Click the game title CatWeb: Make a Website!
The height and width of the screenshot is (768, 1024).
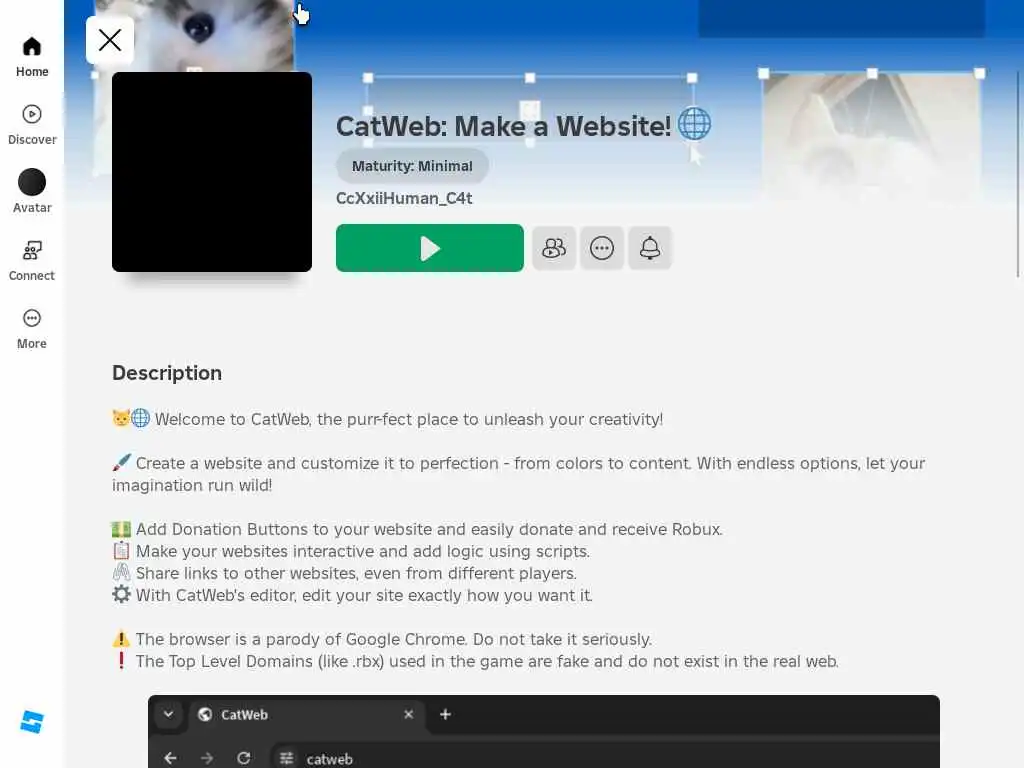pos(503,126)
